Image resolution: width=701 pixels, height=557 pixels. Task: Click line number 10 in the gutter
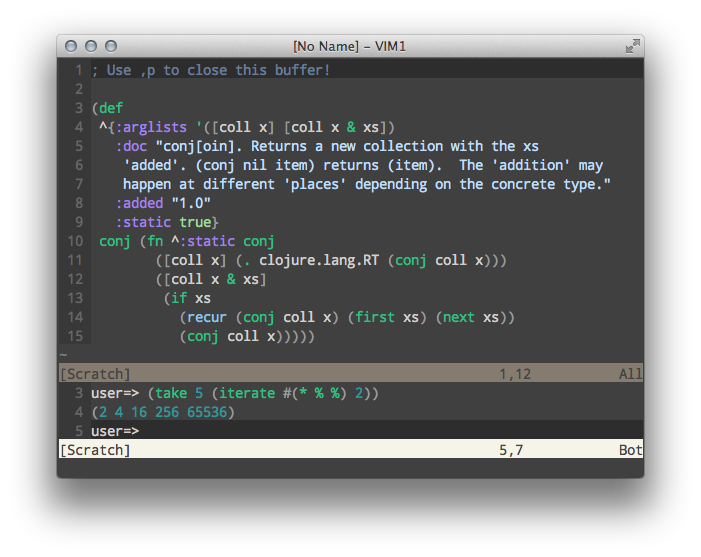click(75, 241)
